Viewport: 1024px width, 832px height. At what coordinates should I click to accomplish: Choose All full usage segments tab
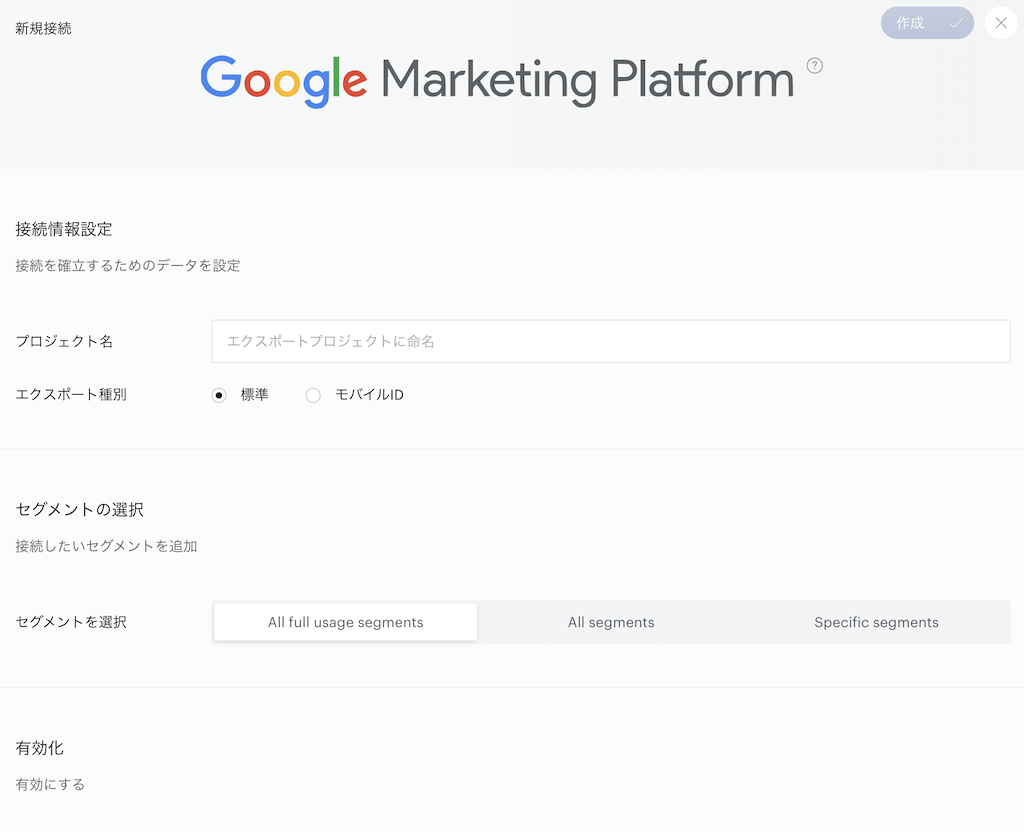tap(345, 622)
